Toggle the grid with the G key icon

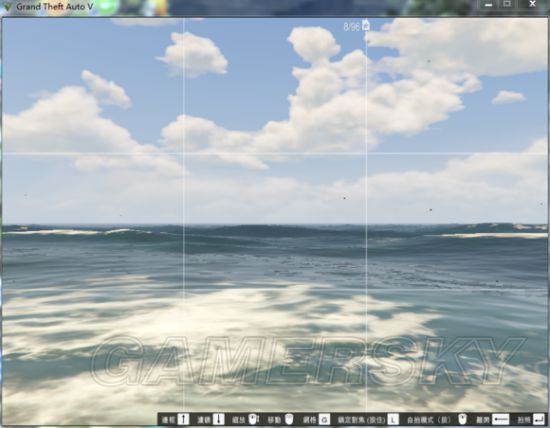coord(324,419)
